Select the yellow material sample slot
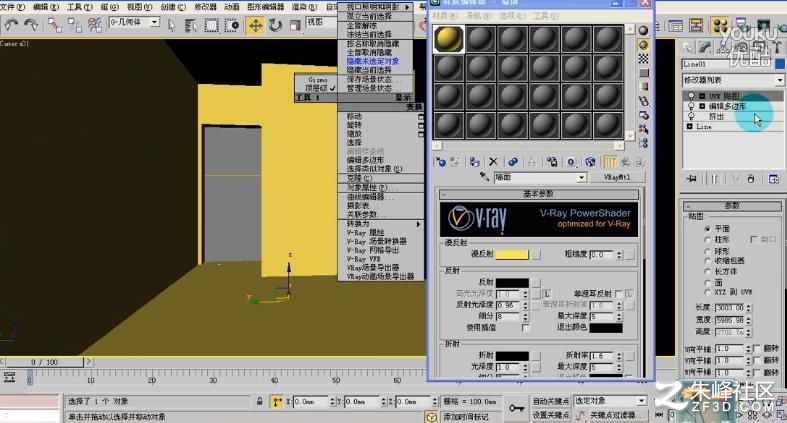This screenshot has width=787, height=423. [x=448, y=39]
